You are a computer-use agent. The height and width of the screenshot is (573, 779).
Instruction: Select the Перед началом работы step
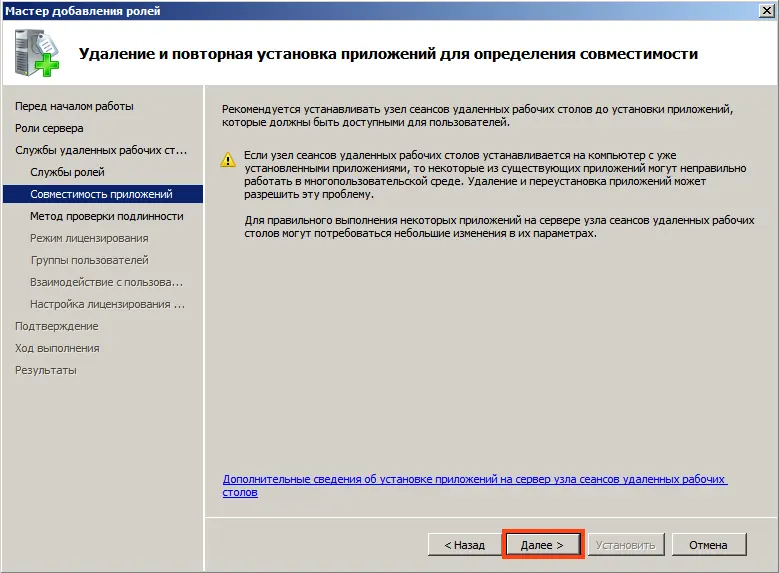[75, 106]
